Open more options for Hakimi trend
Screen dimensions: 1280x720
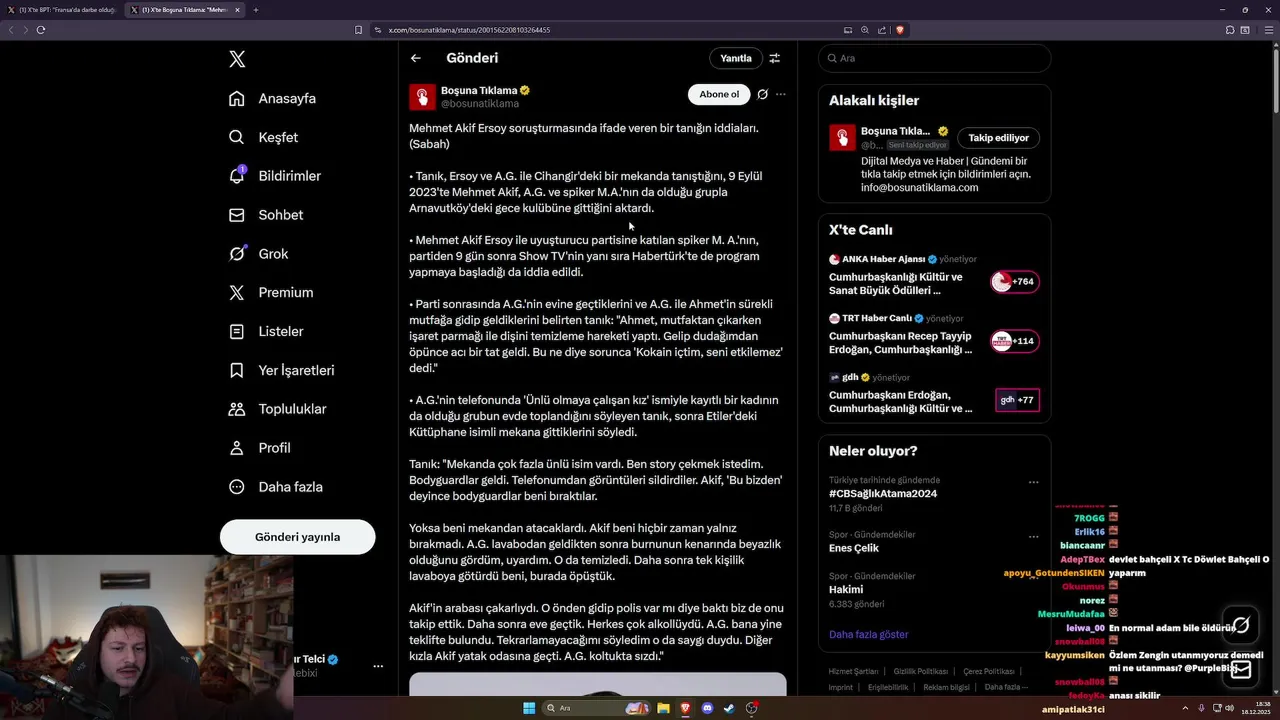(x=1033, y=579)
